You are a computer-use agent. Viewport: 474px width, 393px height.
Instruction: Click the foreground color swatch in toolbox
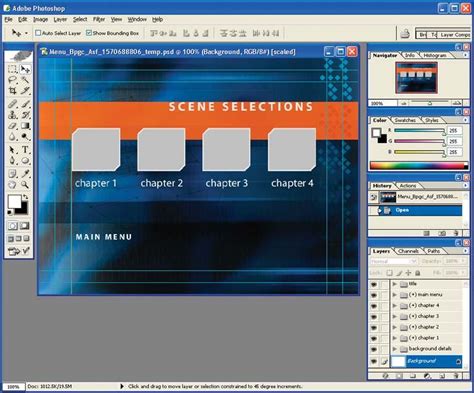pyautogui.click(x=14, y=201)
